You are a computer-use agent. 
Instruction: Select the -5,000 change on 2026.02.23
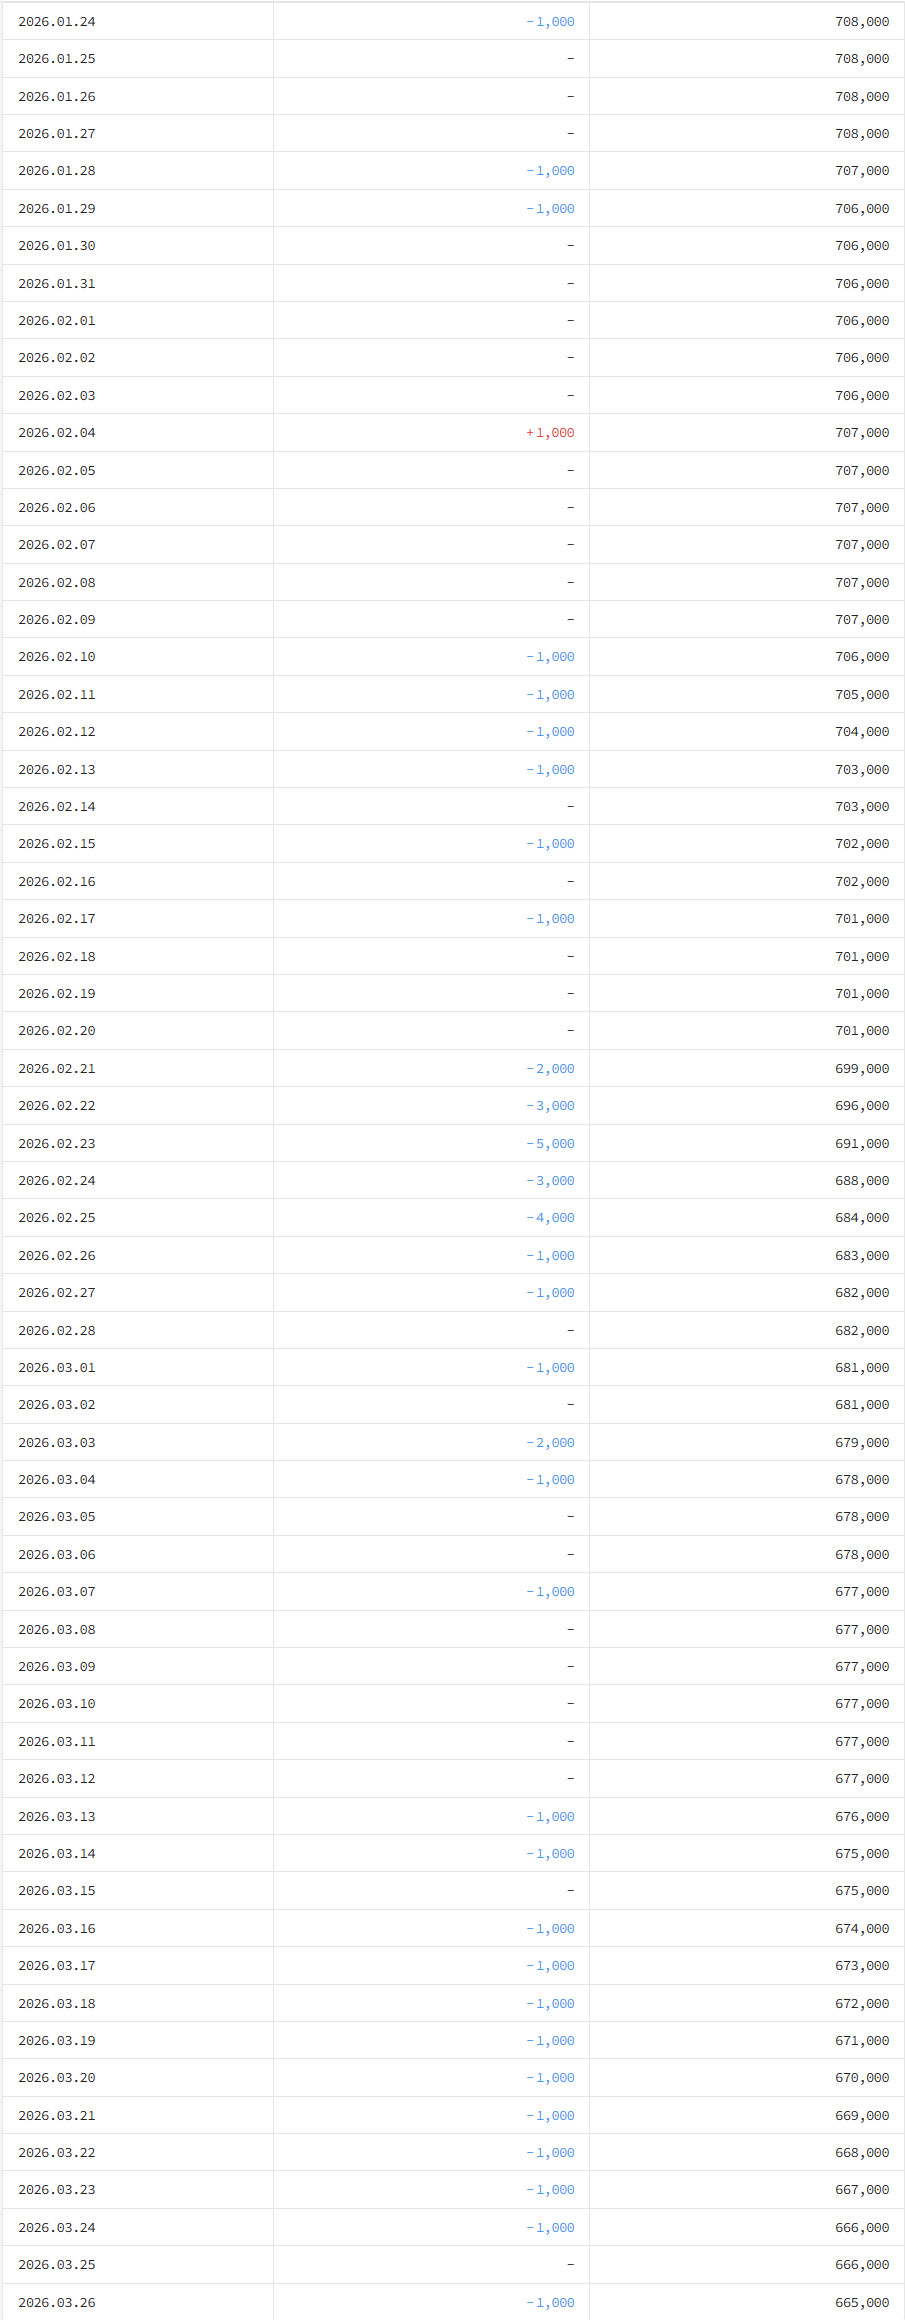(550, 1144)
